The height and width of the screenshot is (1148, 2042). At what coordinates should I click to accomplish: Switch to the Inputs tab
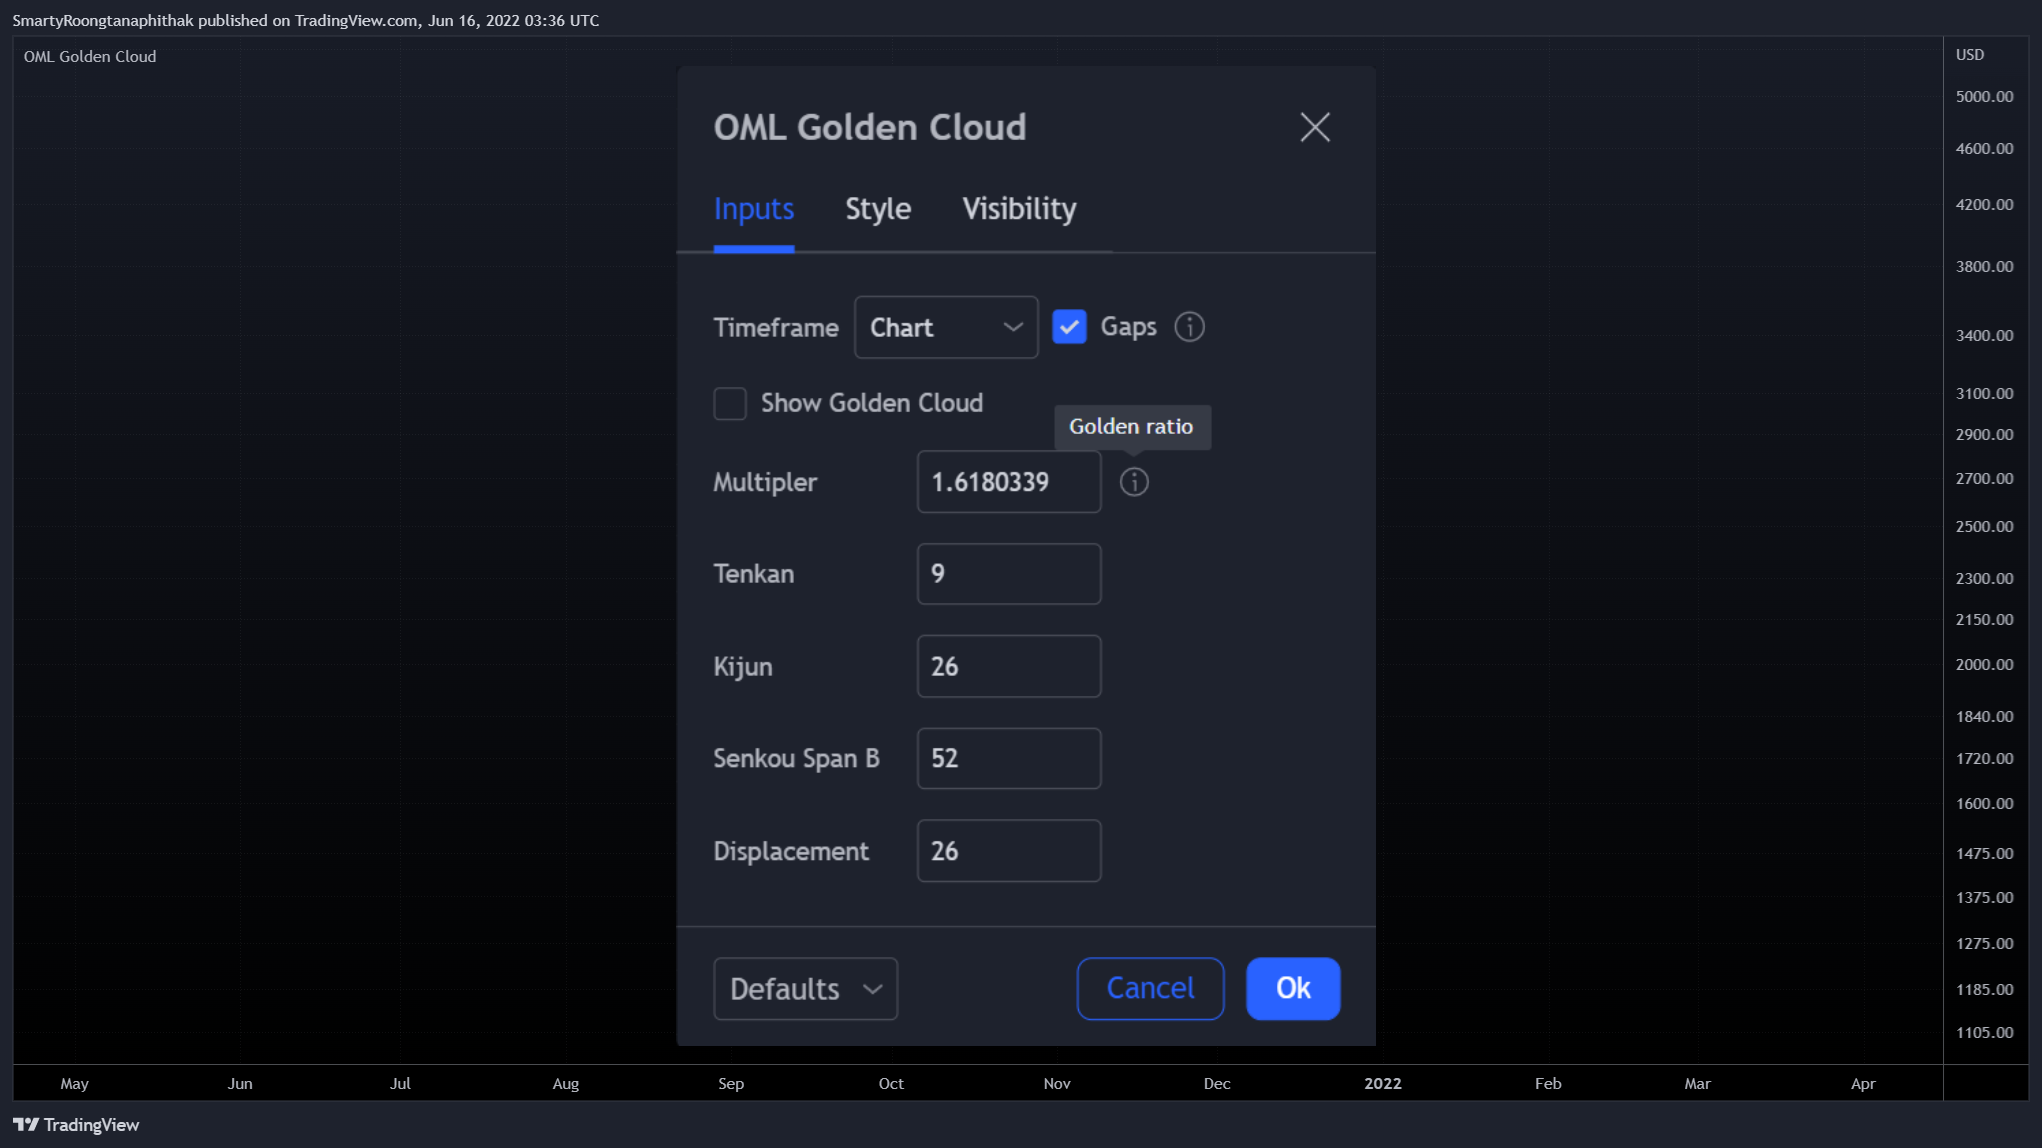754,209
